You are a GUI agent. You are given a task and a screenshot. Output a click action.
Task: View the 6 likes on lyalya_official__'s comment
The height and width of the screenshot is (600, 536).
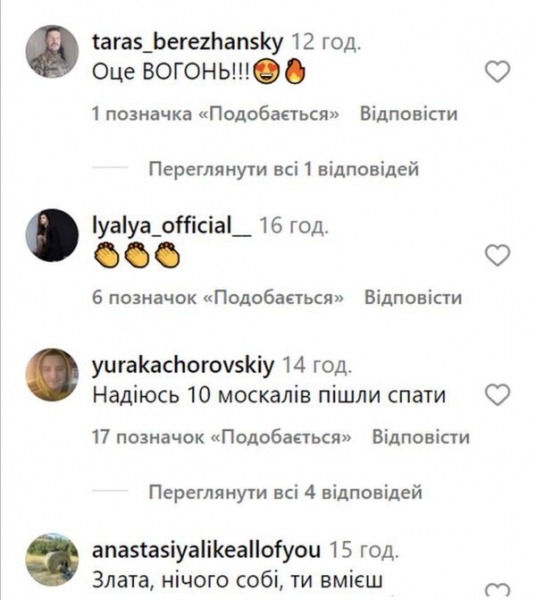pyautogui.click(x=218, y=298)
